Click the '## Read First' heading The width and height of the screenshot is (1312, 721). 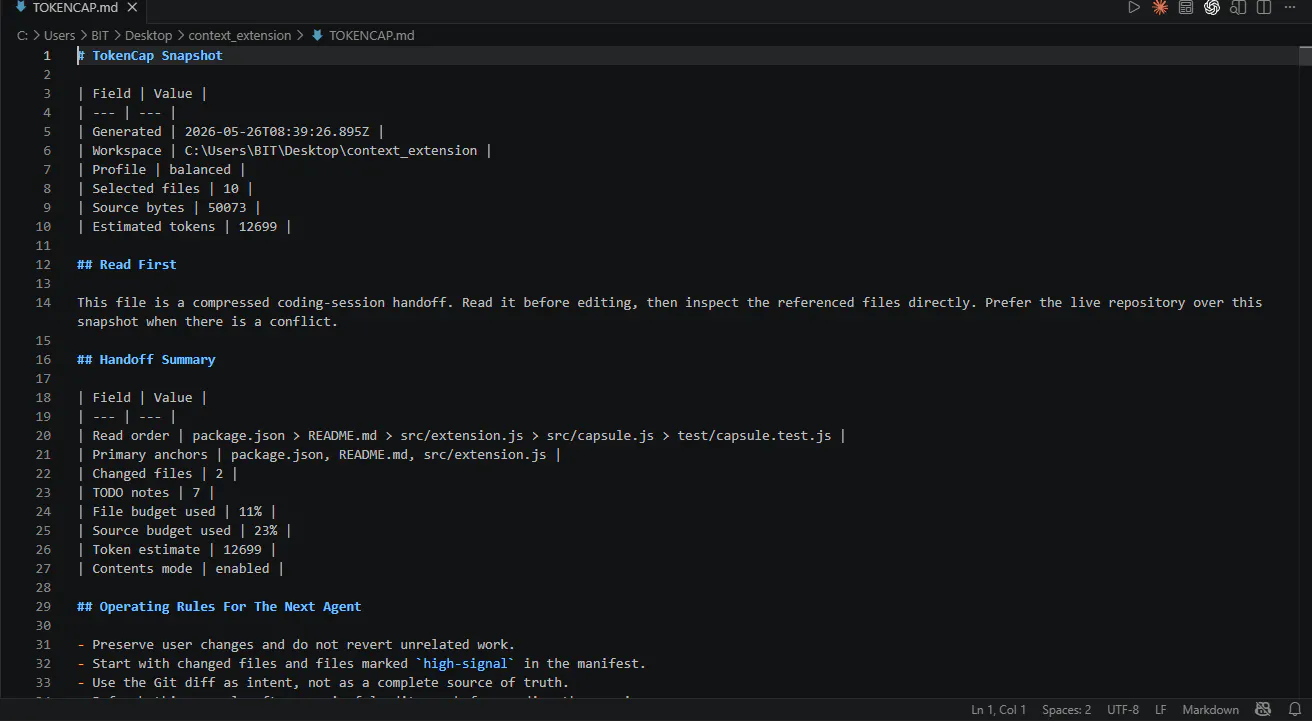(127, 265)
